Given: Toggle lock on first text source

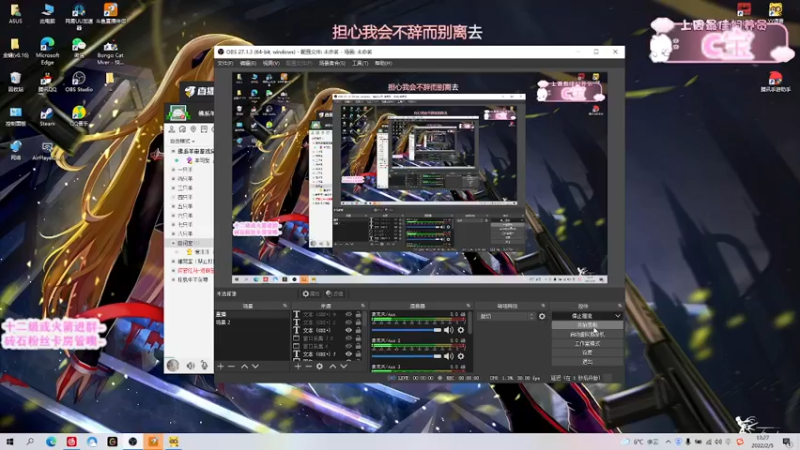Looking at the screenshot, I should 358,315.
